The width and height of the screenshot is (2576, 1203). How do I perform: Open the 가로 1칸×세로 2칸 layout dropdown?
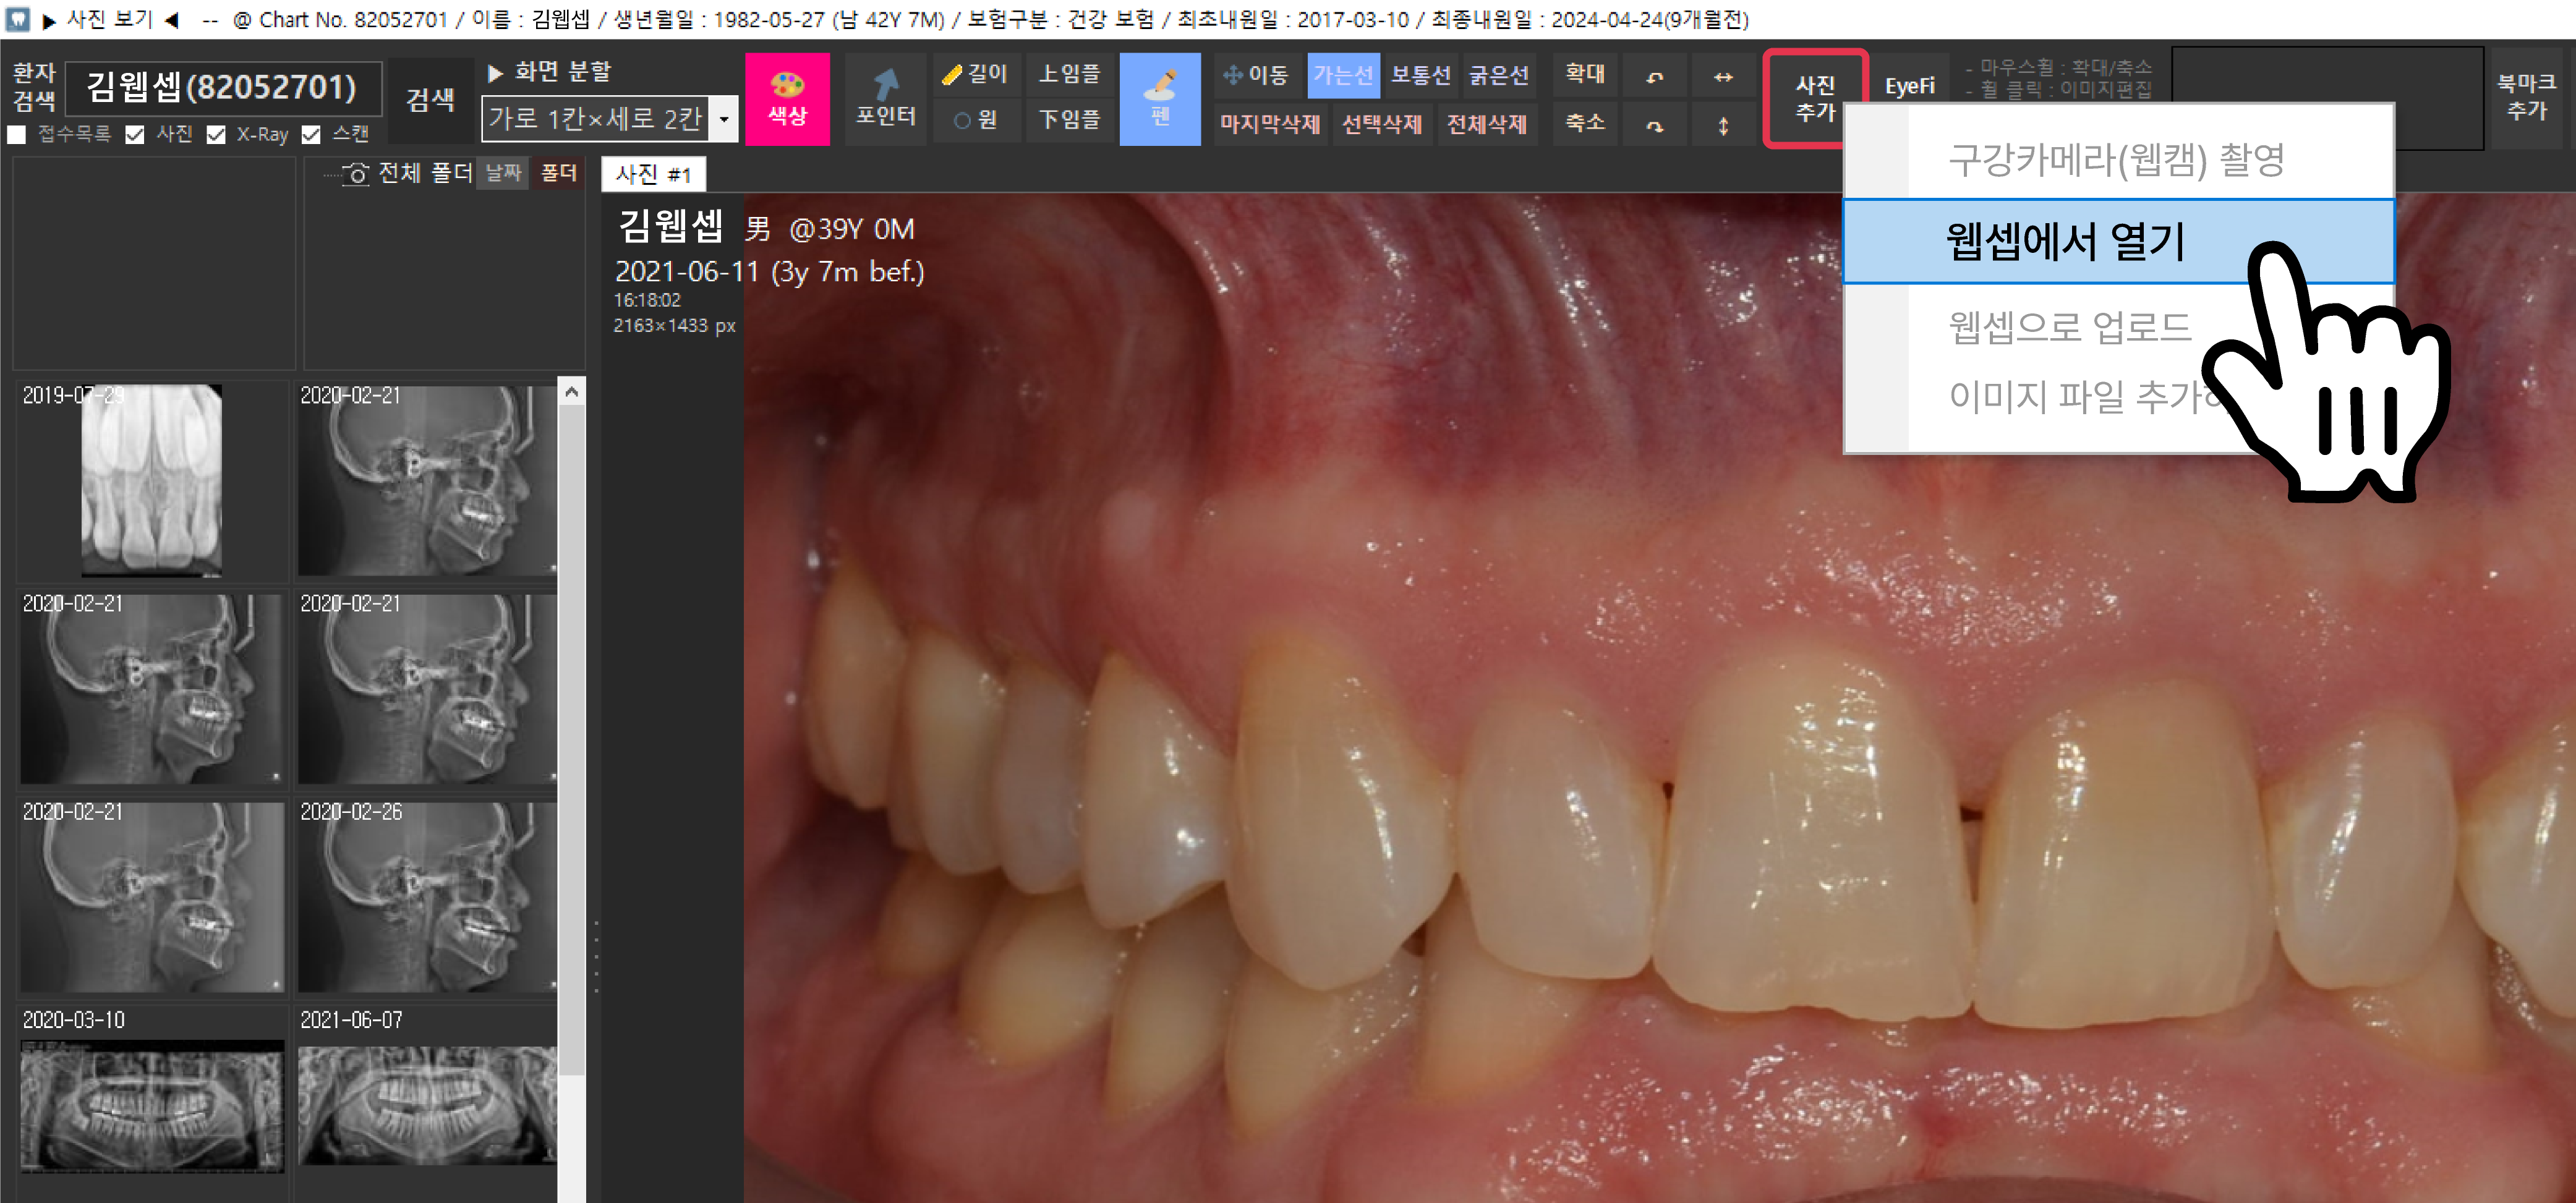tap(724, 119)
